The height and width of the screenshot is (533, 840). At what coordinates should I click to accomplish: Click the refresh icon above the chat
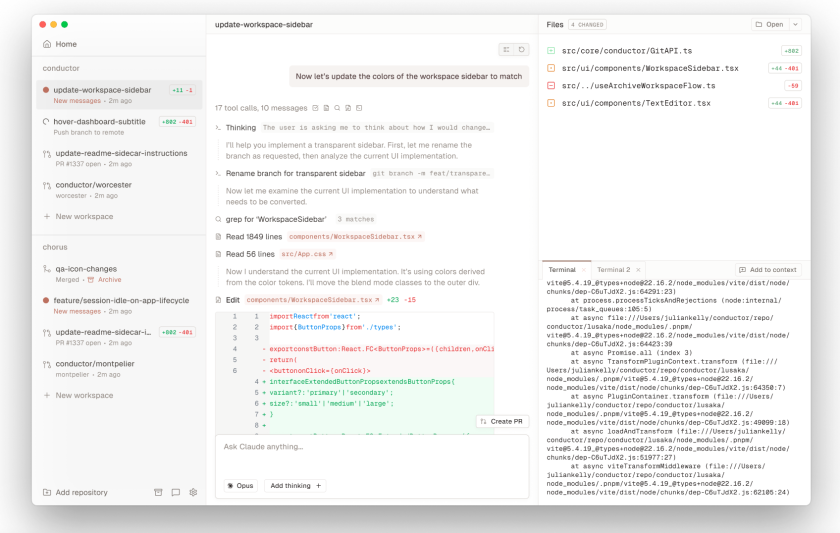(x=521, y=49)
